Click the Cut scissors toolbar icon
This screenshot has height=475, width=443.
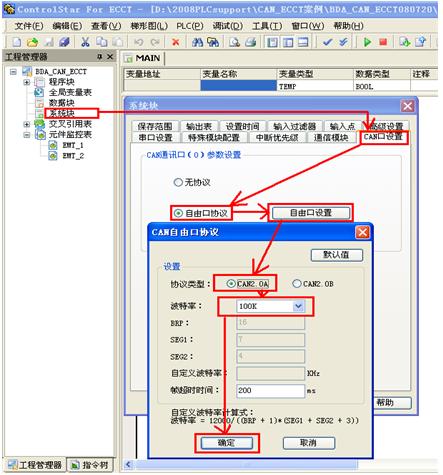pyautogui.click(x=85, y=42)
